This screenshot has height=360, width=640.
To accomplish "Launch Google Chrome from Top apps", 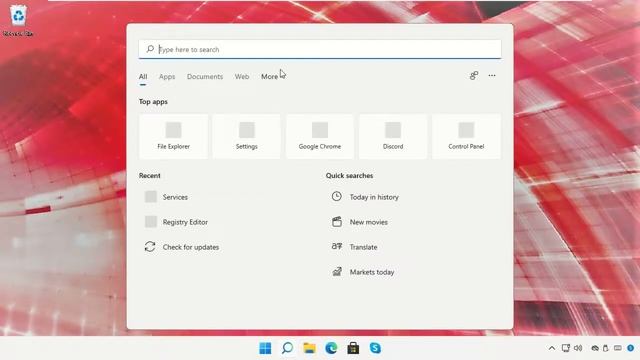I will point(320,136).
